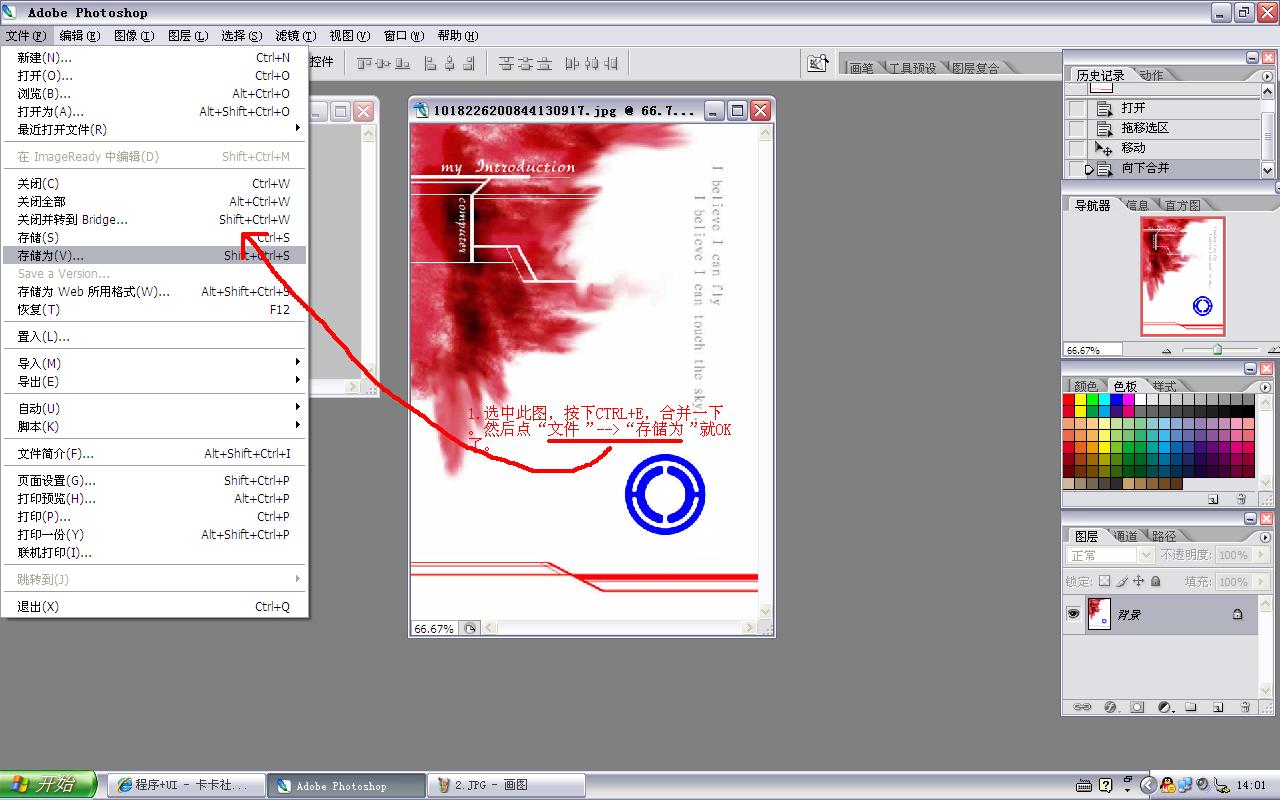Image resolution: width=1280 pixels, height=800 pixels.
Task: Toggle history brush source box beside 打开
Action: pyautogui.click(x=1076, y=108)
